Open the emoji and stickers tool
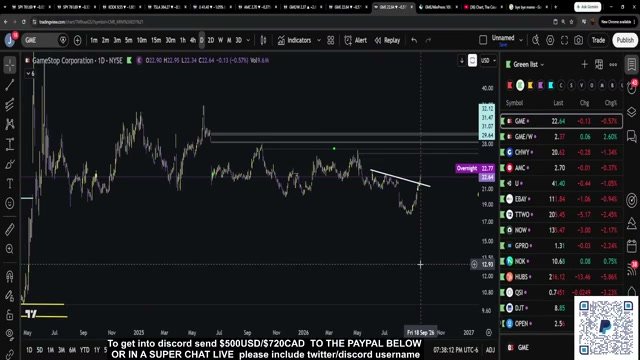 [10, 203]
